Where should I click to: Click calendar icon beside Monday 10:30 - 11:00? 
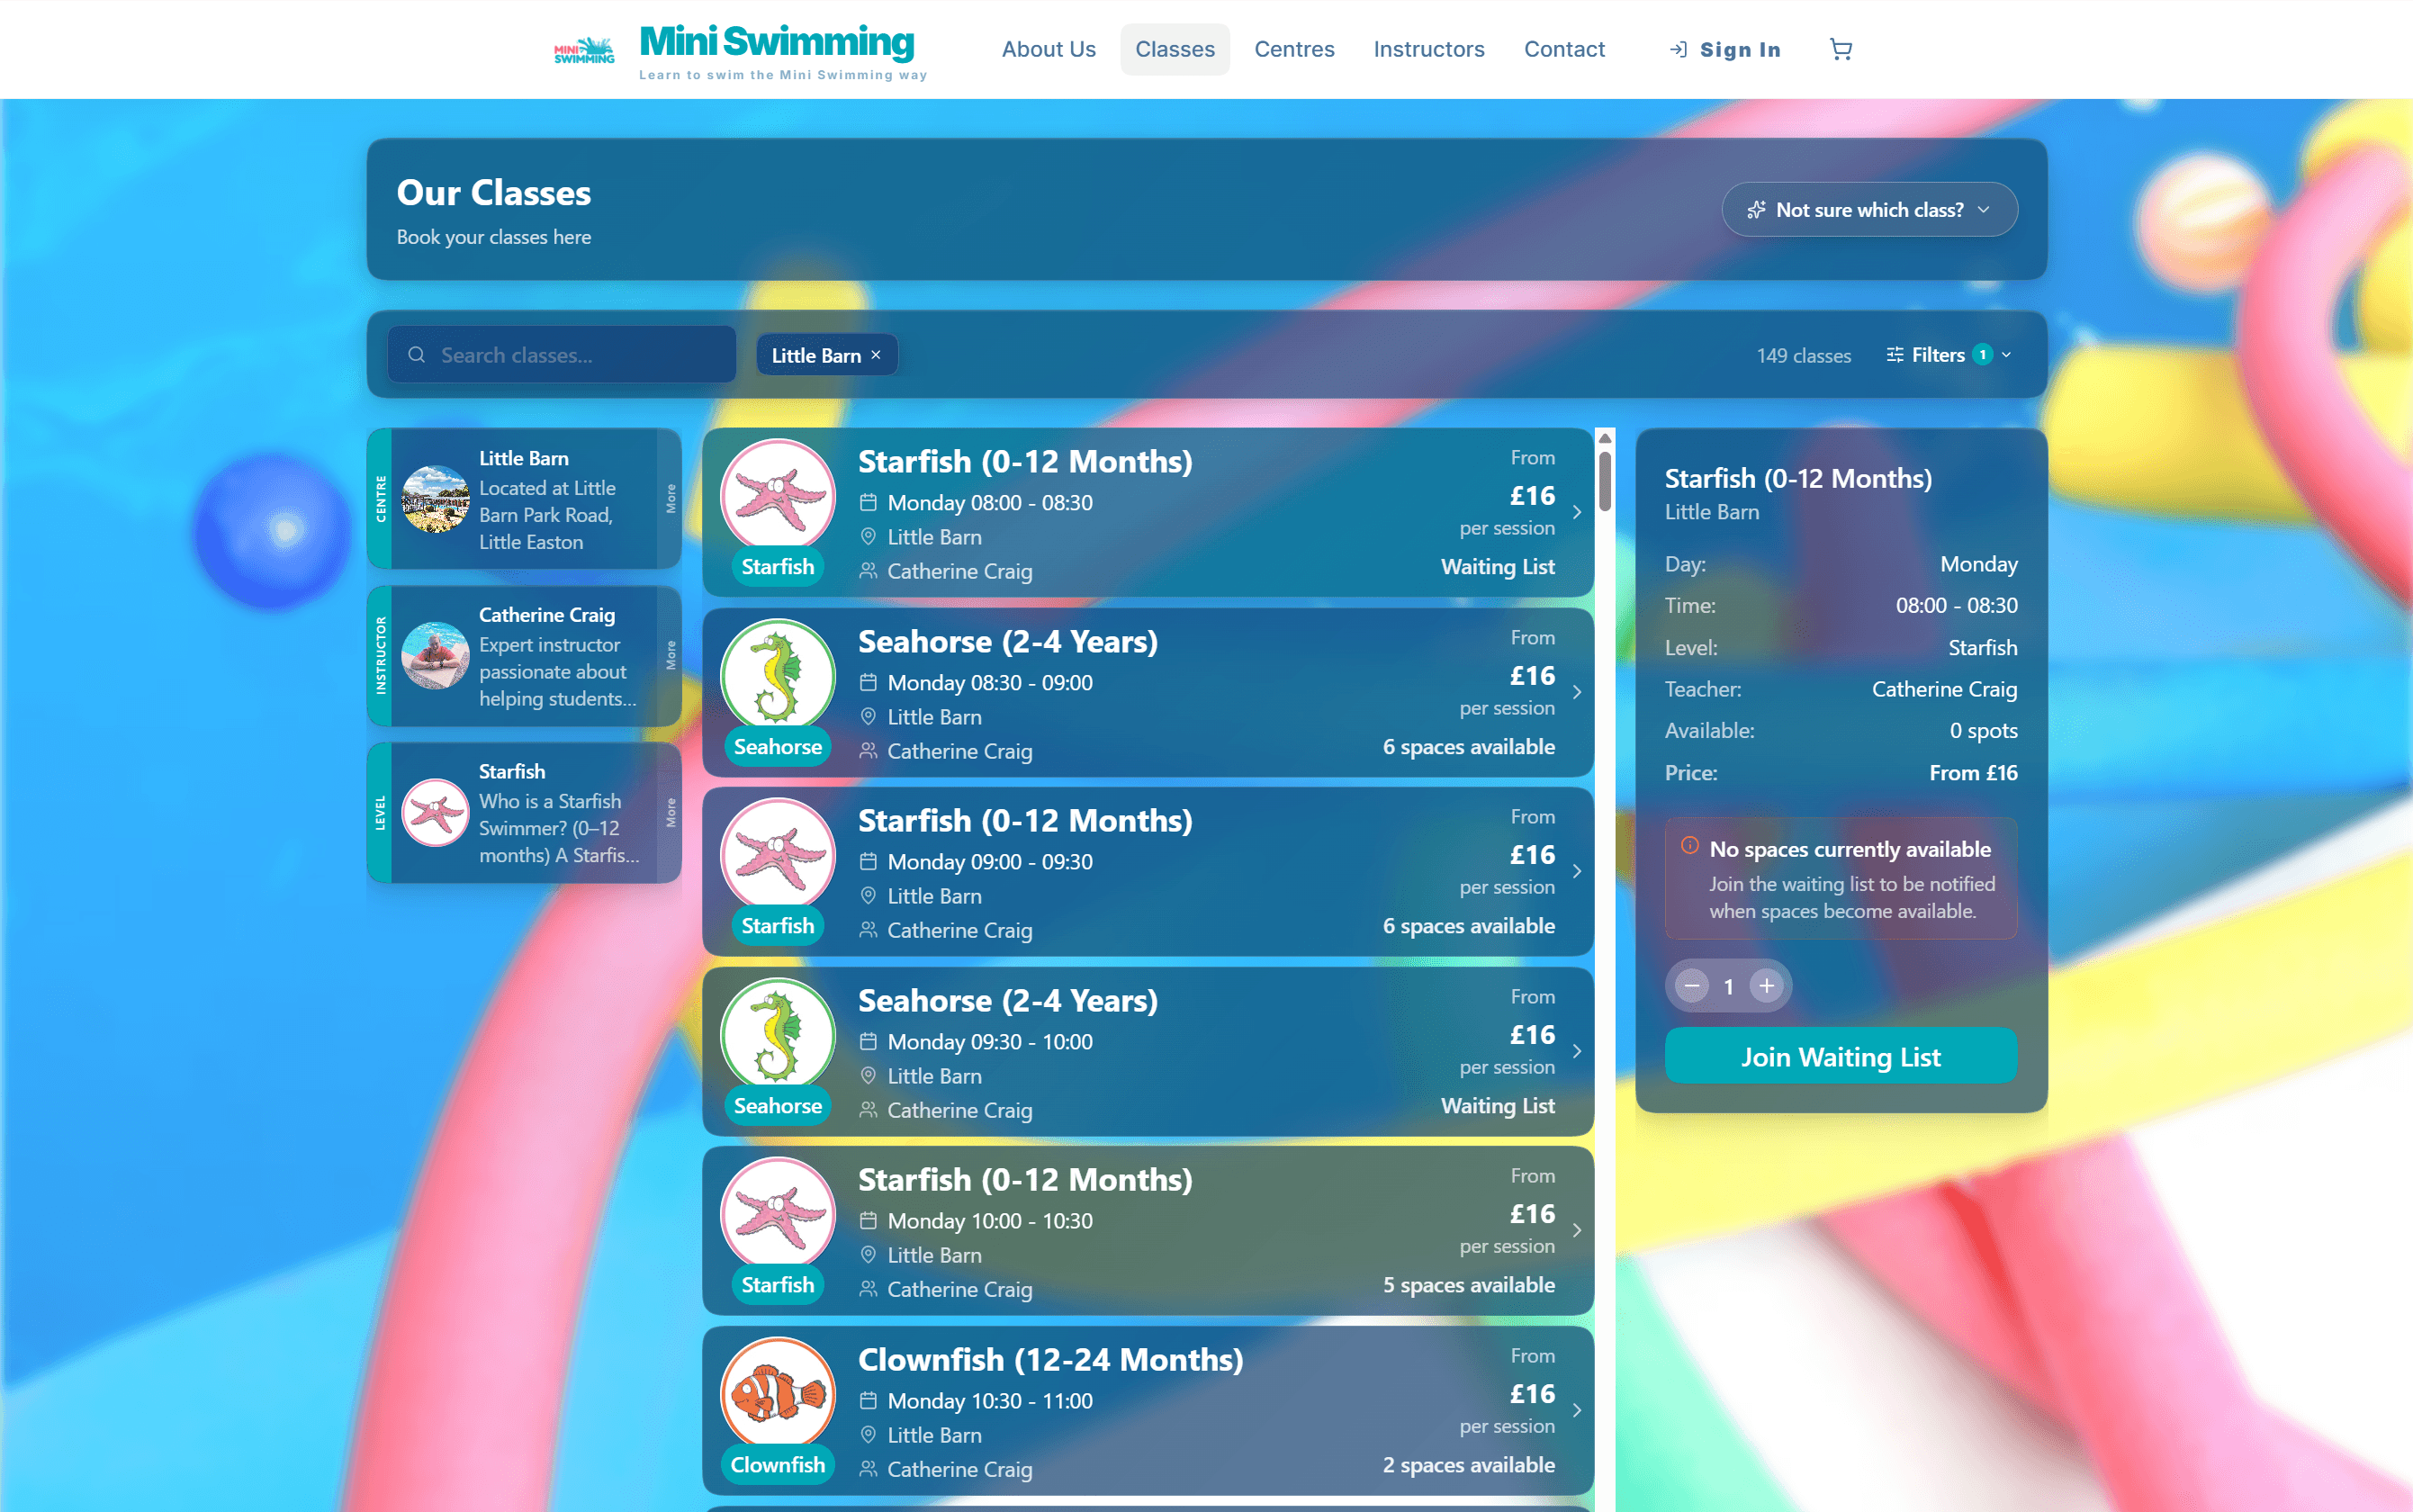pyautogui.click(x=868, y=1401)
